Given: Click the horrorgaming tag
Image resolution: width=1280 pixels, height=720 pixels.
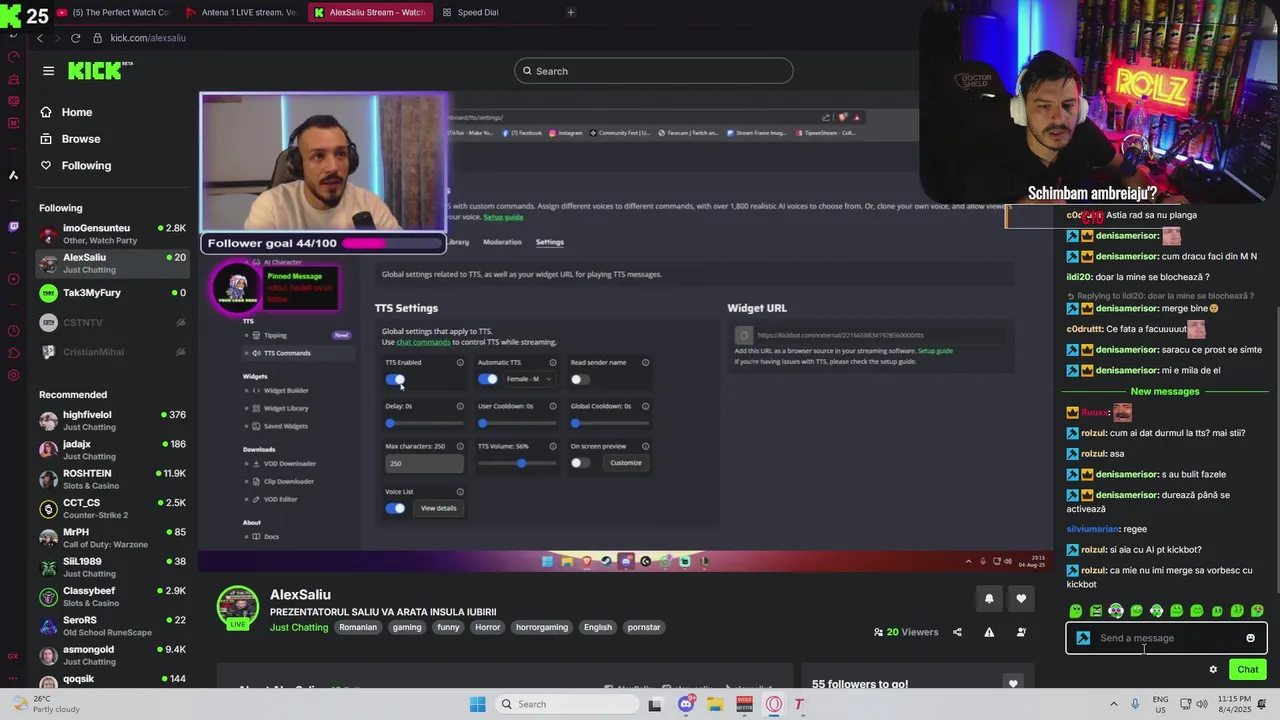Looking at the screenshot, I should pyautogui.click(x=542, y=627).
